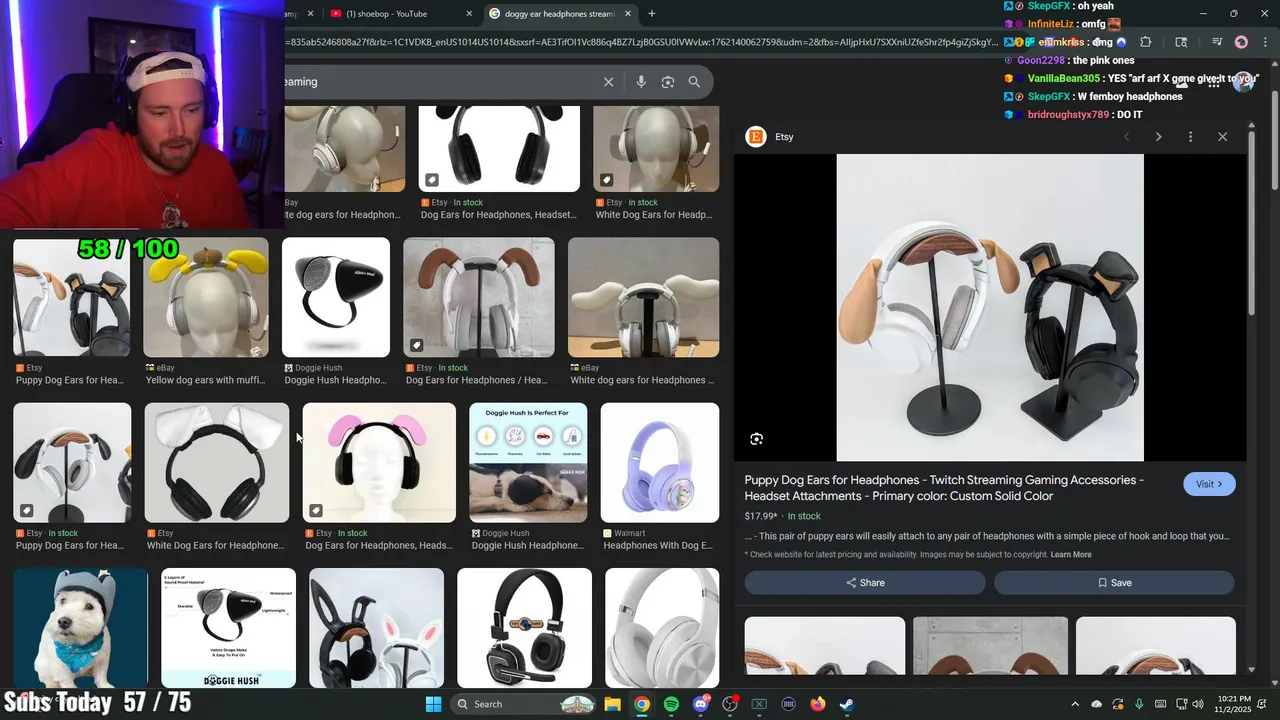Open the Etsy favicon in preview header
Viewport: 1280px width, 720px height.
pyautogui.click(x=756, y=137)
